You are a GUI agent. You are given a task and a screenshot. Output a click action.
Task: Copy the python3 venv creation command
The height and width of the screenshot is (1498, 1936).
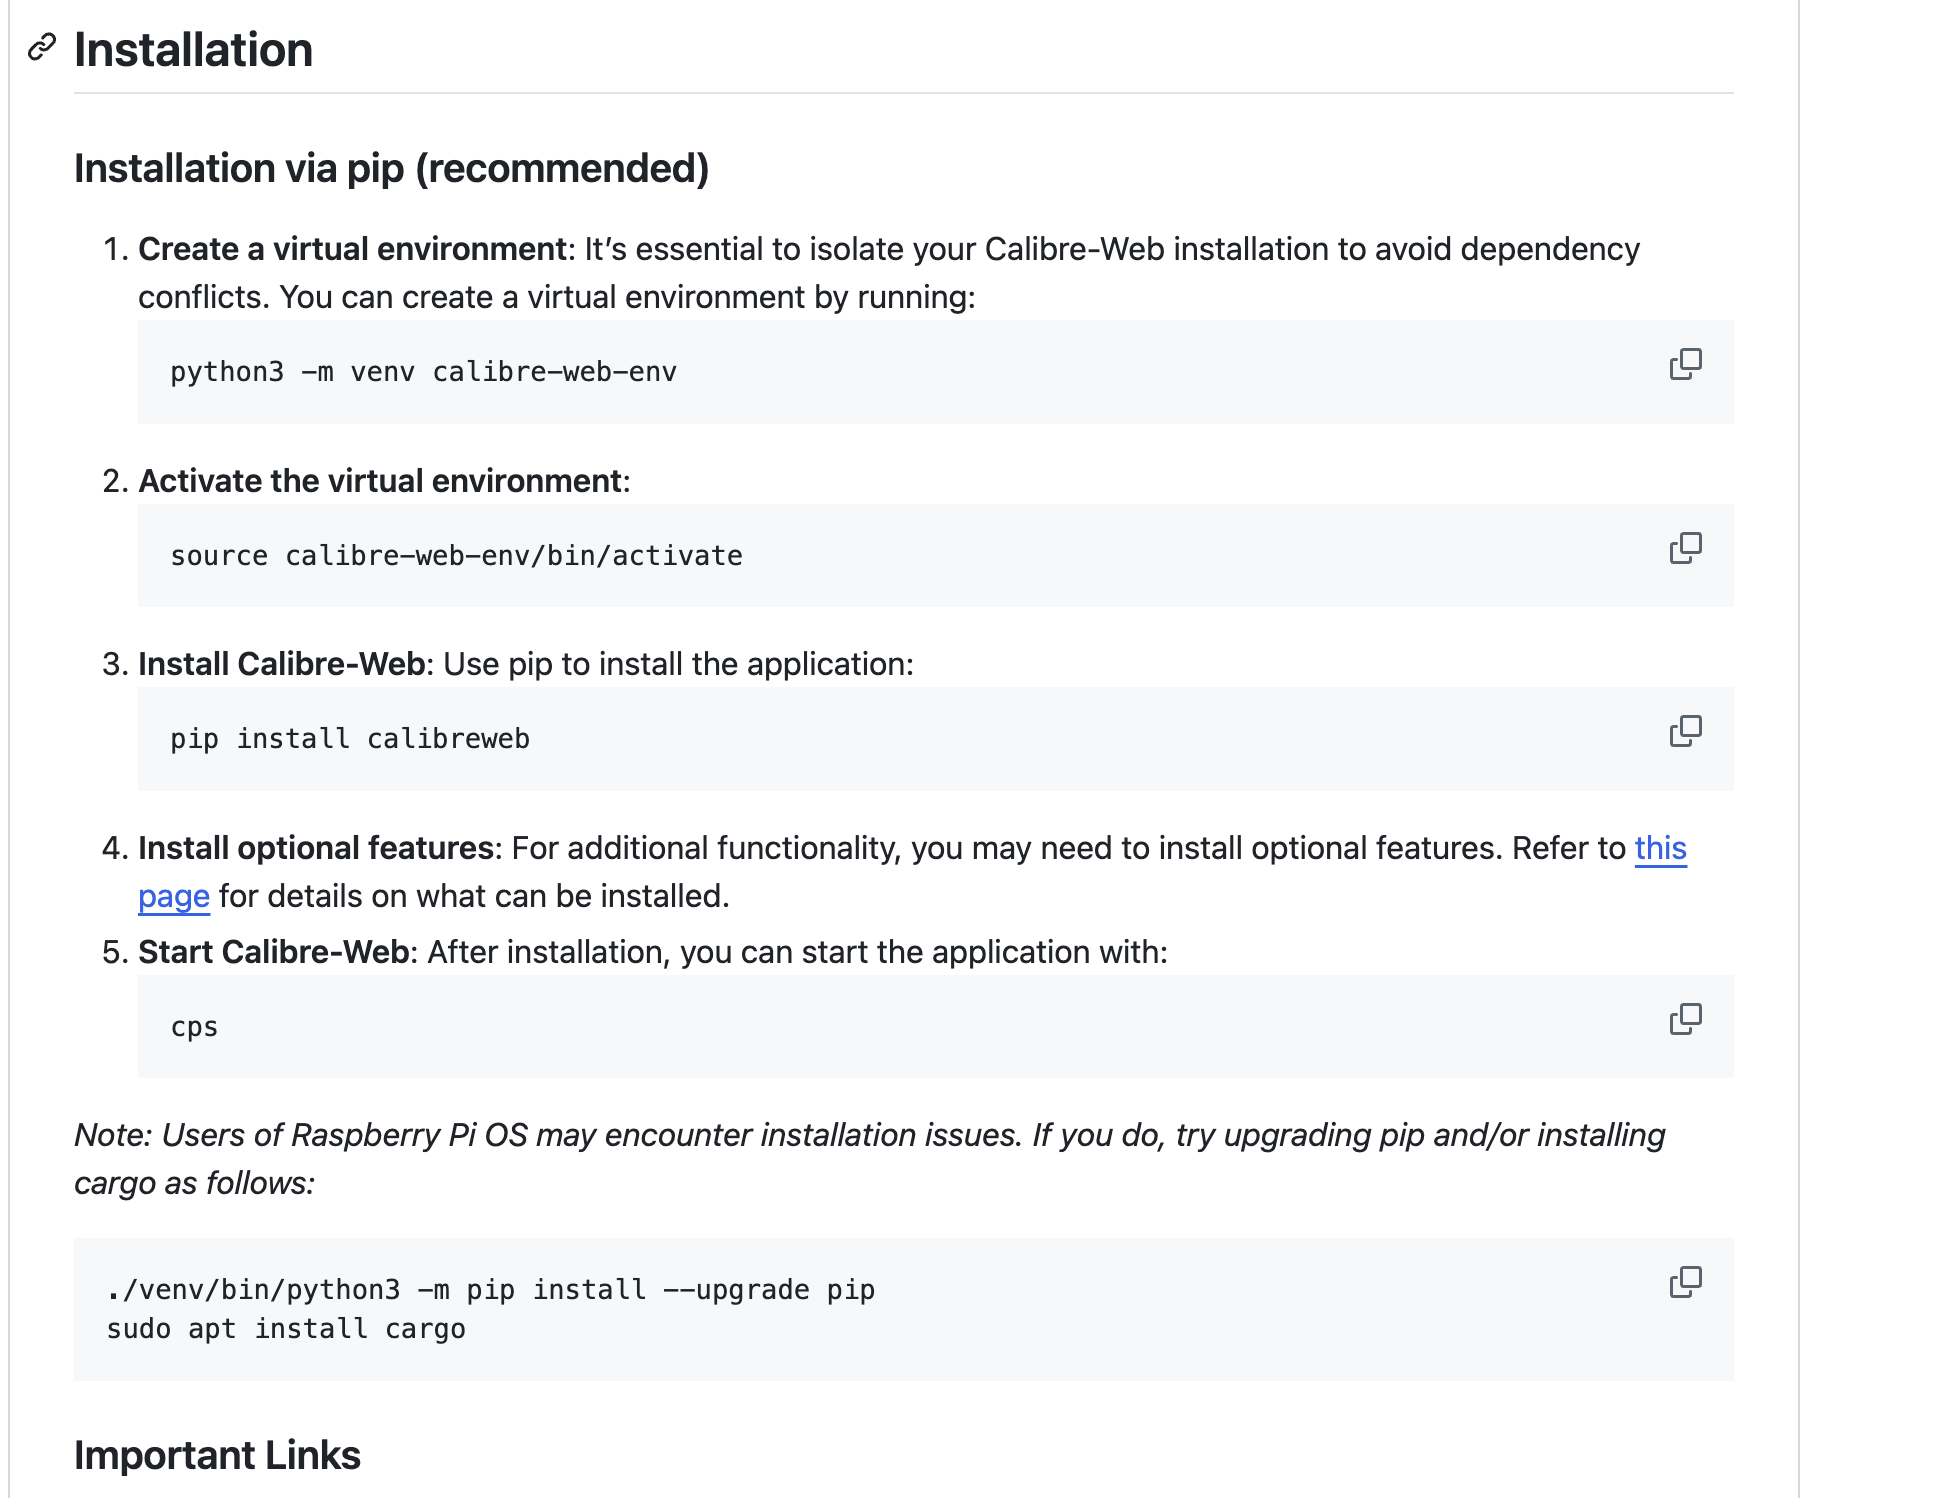1685,364
